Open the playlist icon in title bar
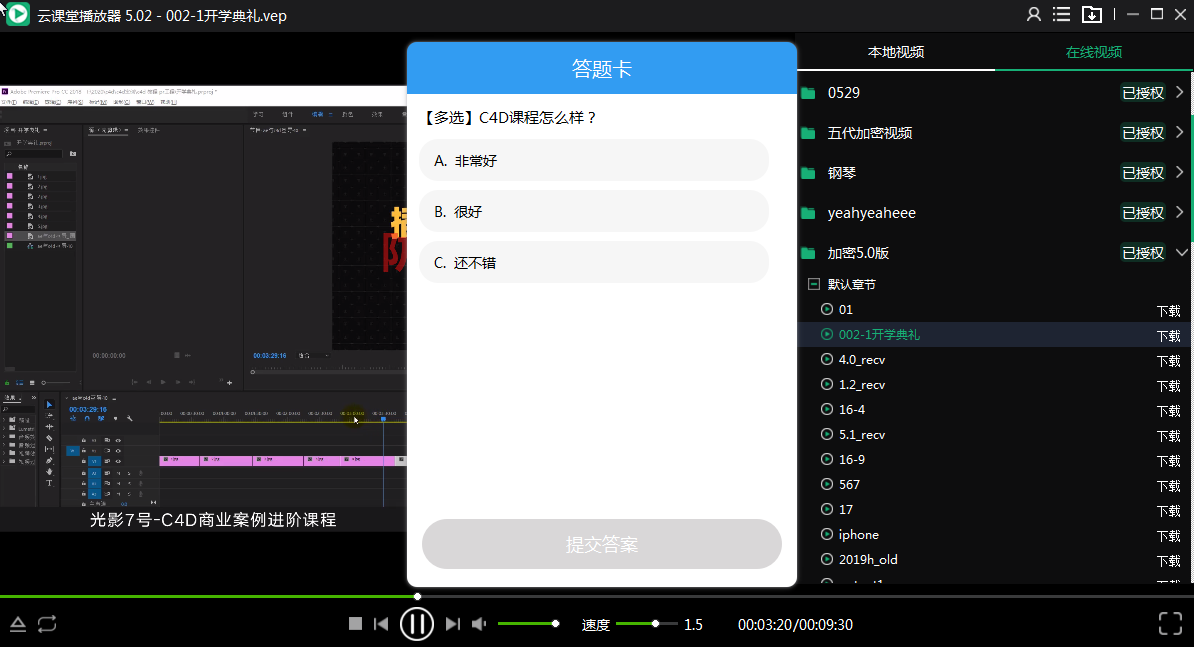Screen dimensions: 1194x647 point(1064,15)
